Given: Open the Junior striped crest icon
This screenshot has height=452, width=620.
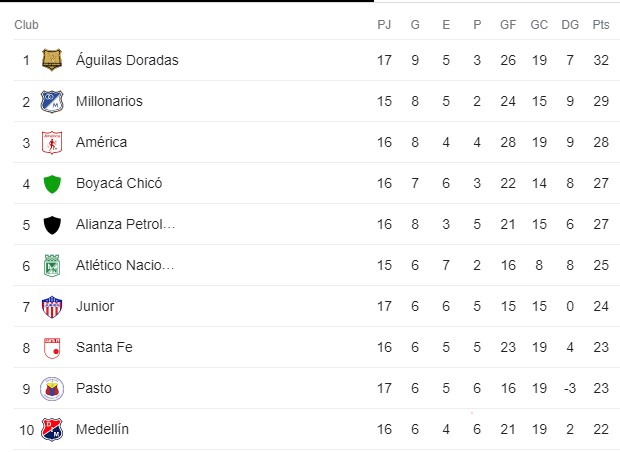Looking at the screenshot, I should [52, 307].
